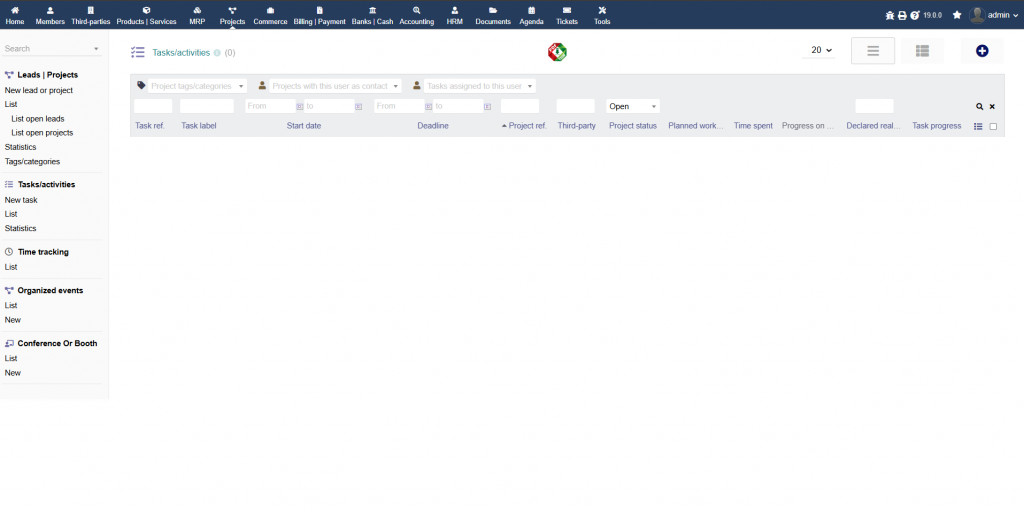Open the online help icon
Screen dimensions: 1024x512
[x=915, y=15]
